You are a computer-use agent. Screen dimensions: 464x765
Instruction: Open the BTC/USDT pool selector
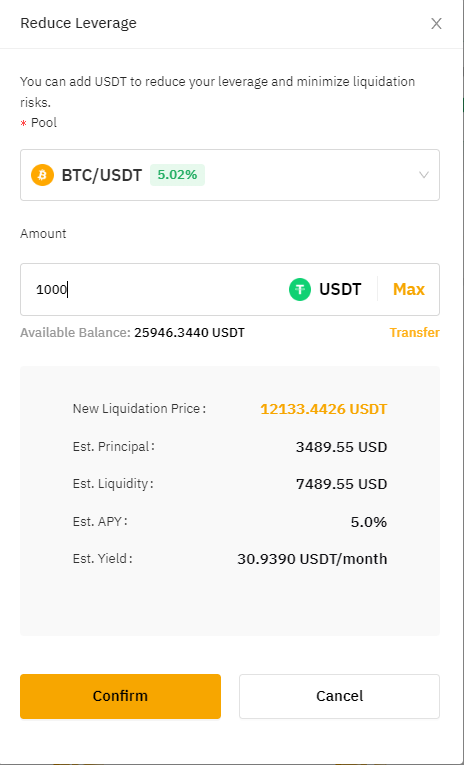[x=230, y=175]
